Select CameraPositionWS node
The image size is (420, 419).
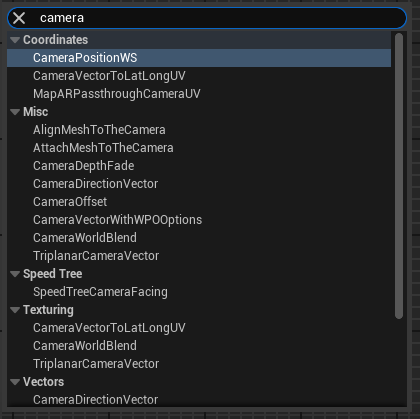pyautogui.click(x=199, y=58)
